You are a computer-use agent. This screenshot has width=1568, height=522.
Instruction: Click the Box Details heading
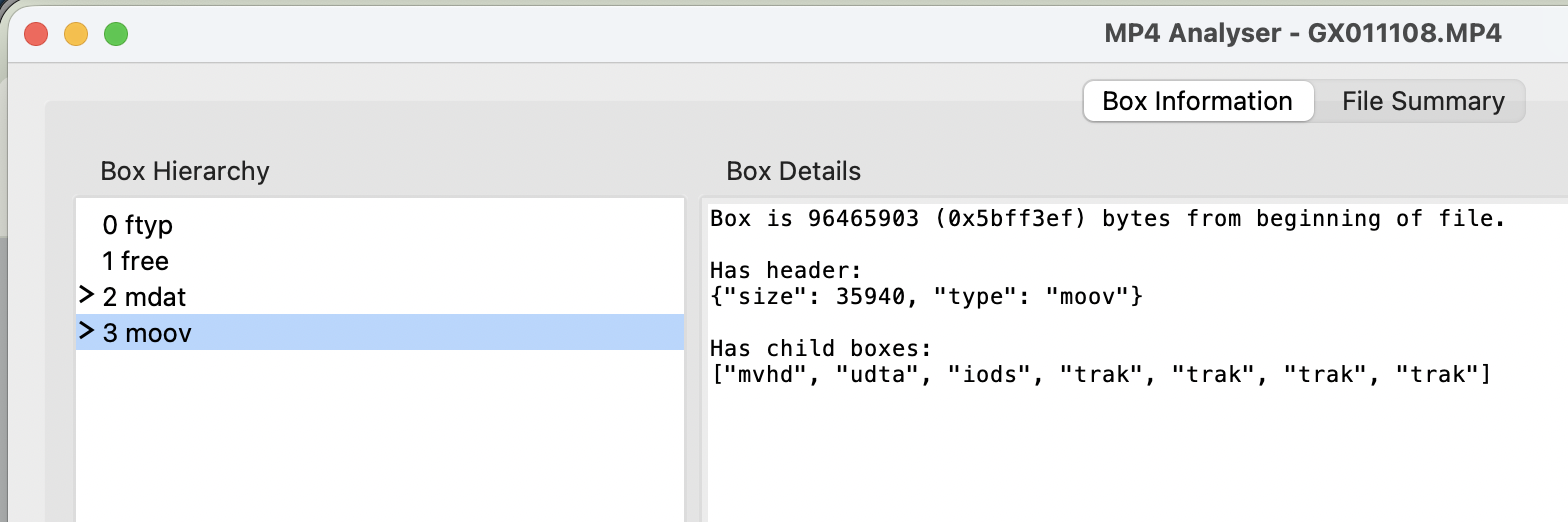[x=793, y=171]
